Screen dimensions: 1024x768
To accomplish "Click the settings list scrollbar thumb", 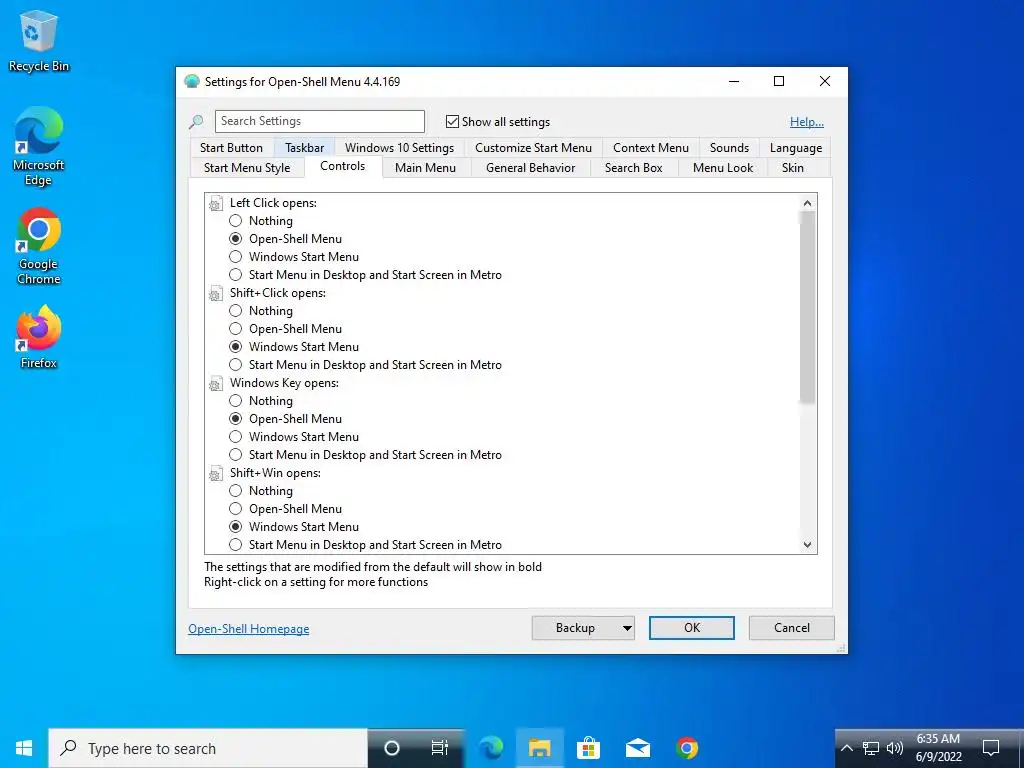I will point(808,307).
